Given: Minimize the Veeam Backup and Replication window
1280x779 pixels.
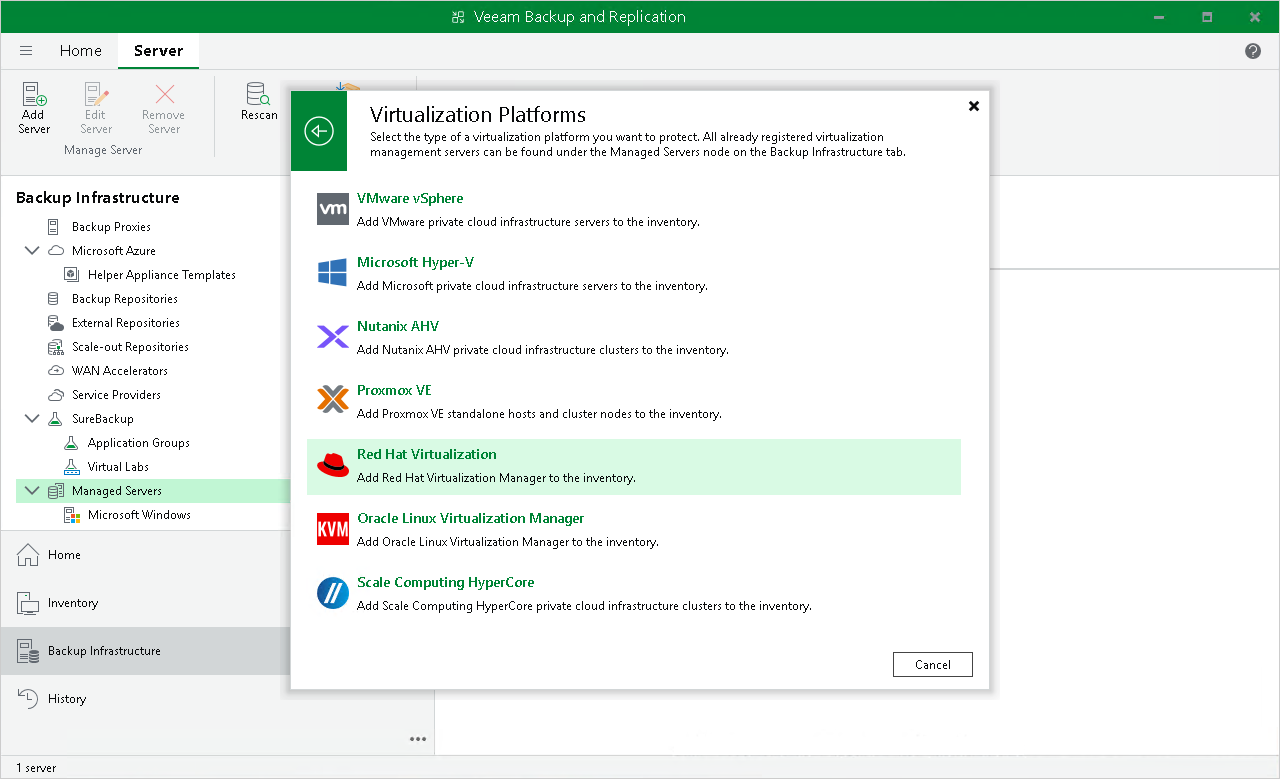Looking at the screenshot, I should point(1159,17).
